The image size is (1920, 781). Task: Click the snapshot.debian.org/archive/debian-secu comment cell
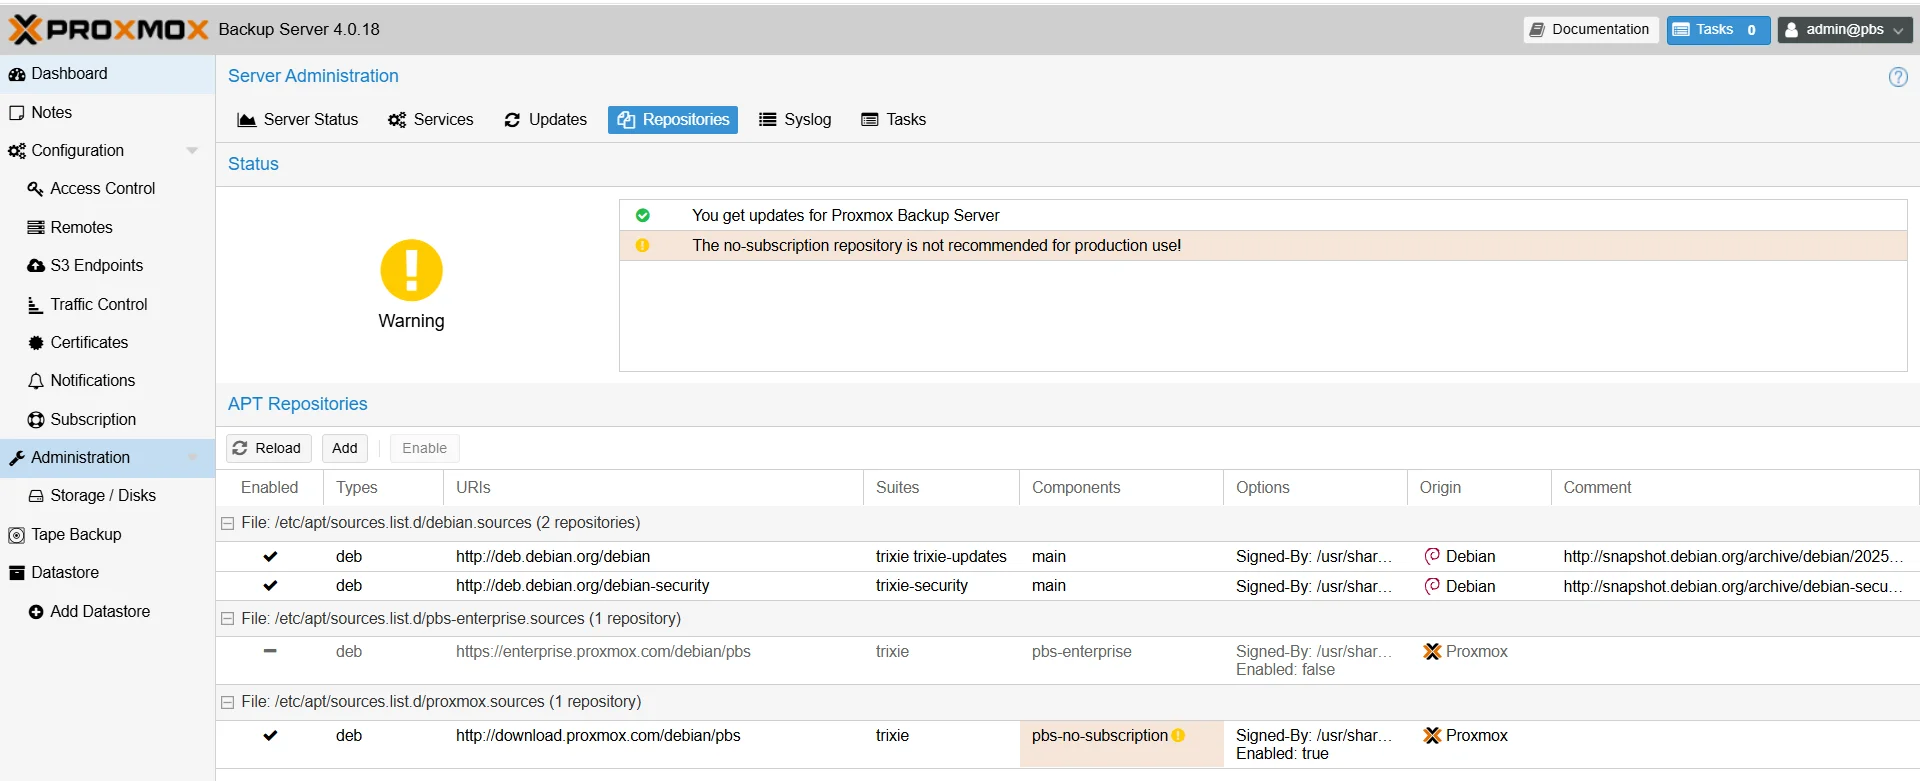[x=1733, y=587]
